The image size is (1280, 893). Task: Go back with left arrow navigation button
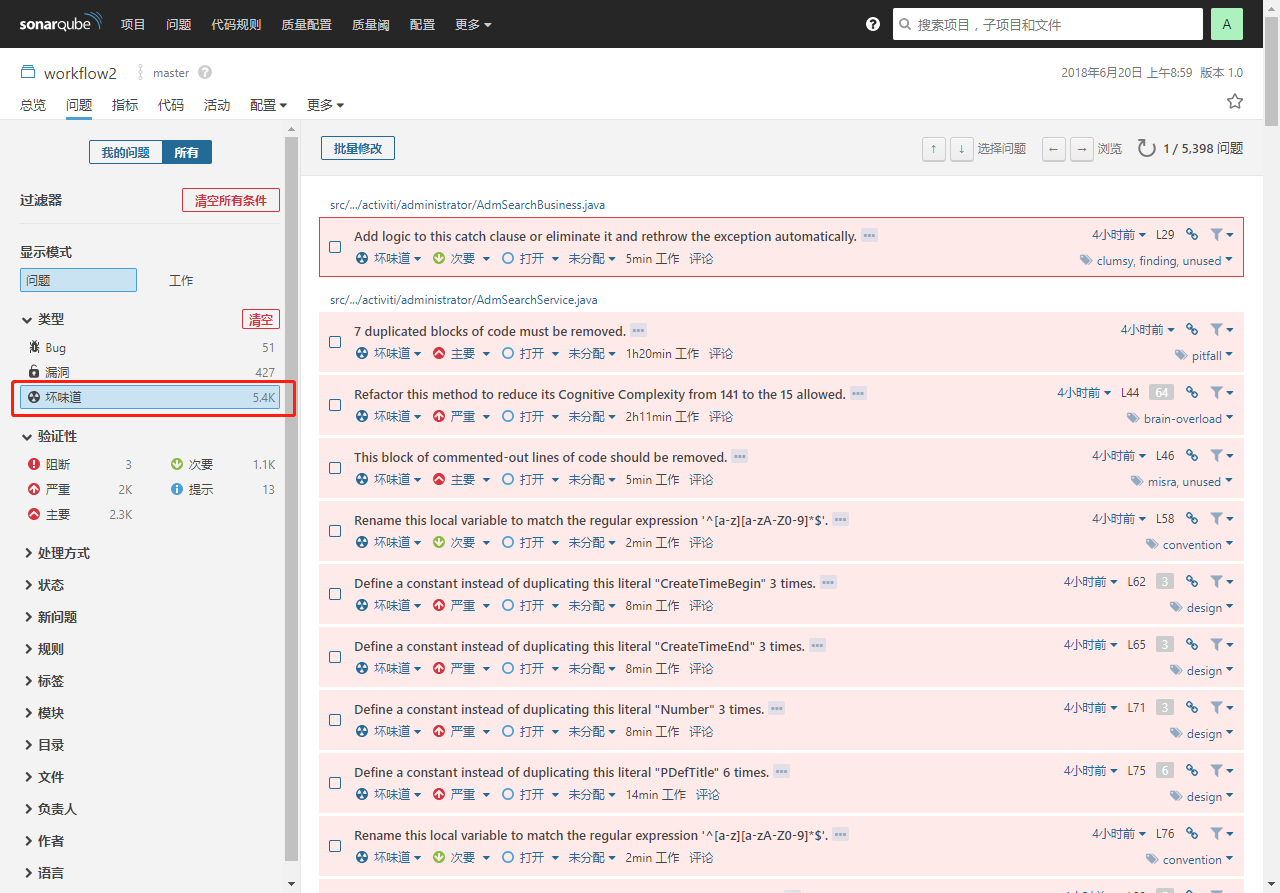coord(1054,149)
